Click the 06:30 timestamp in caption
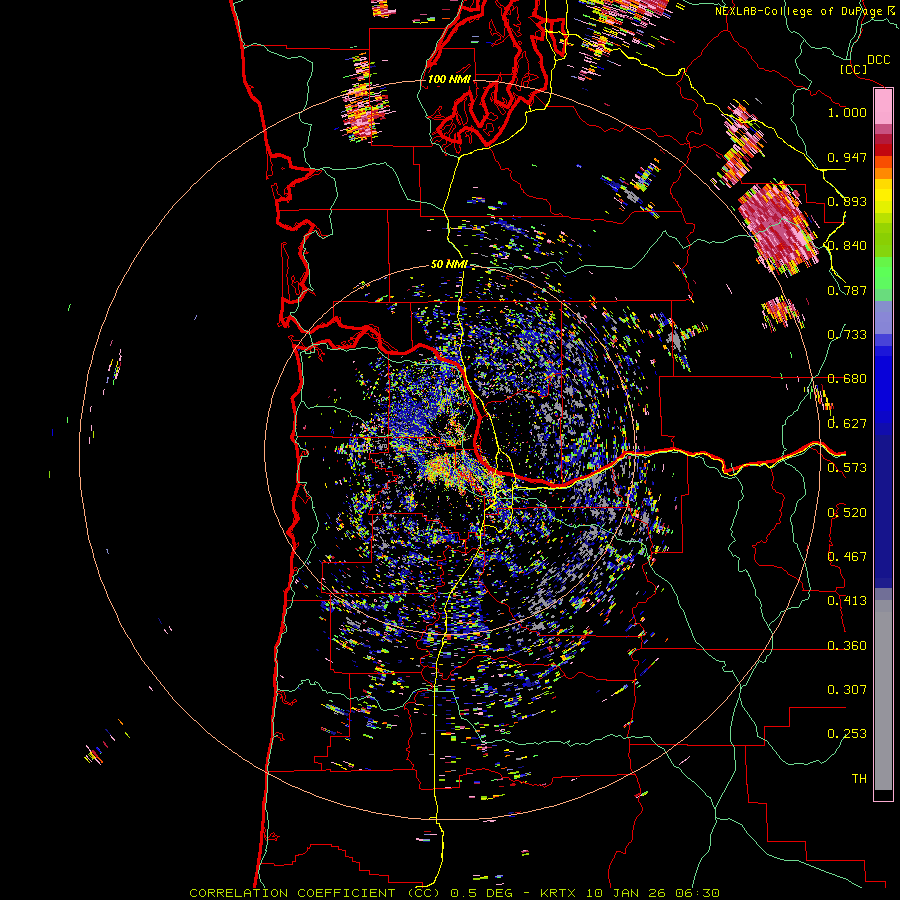 696,893
